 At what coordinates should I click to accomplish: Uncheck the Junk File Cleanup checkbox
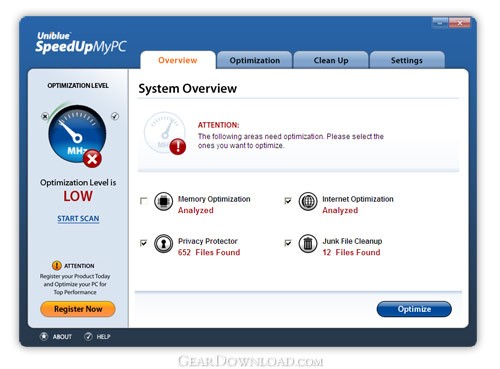click(288, 243)
